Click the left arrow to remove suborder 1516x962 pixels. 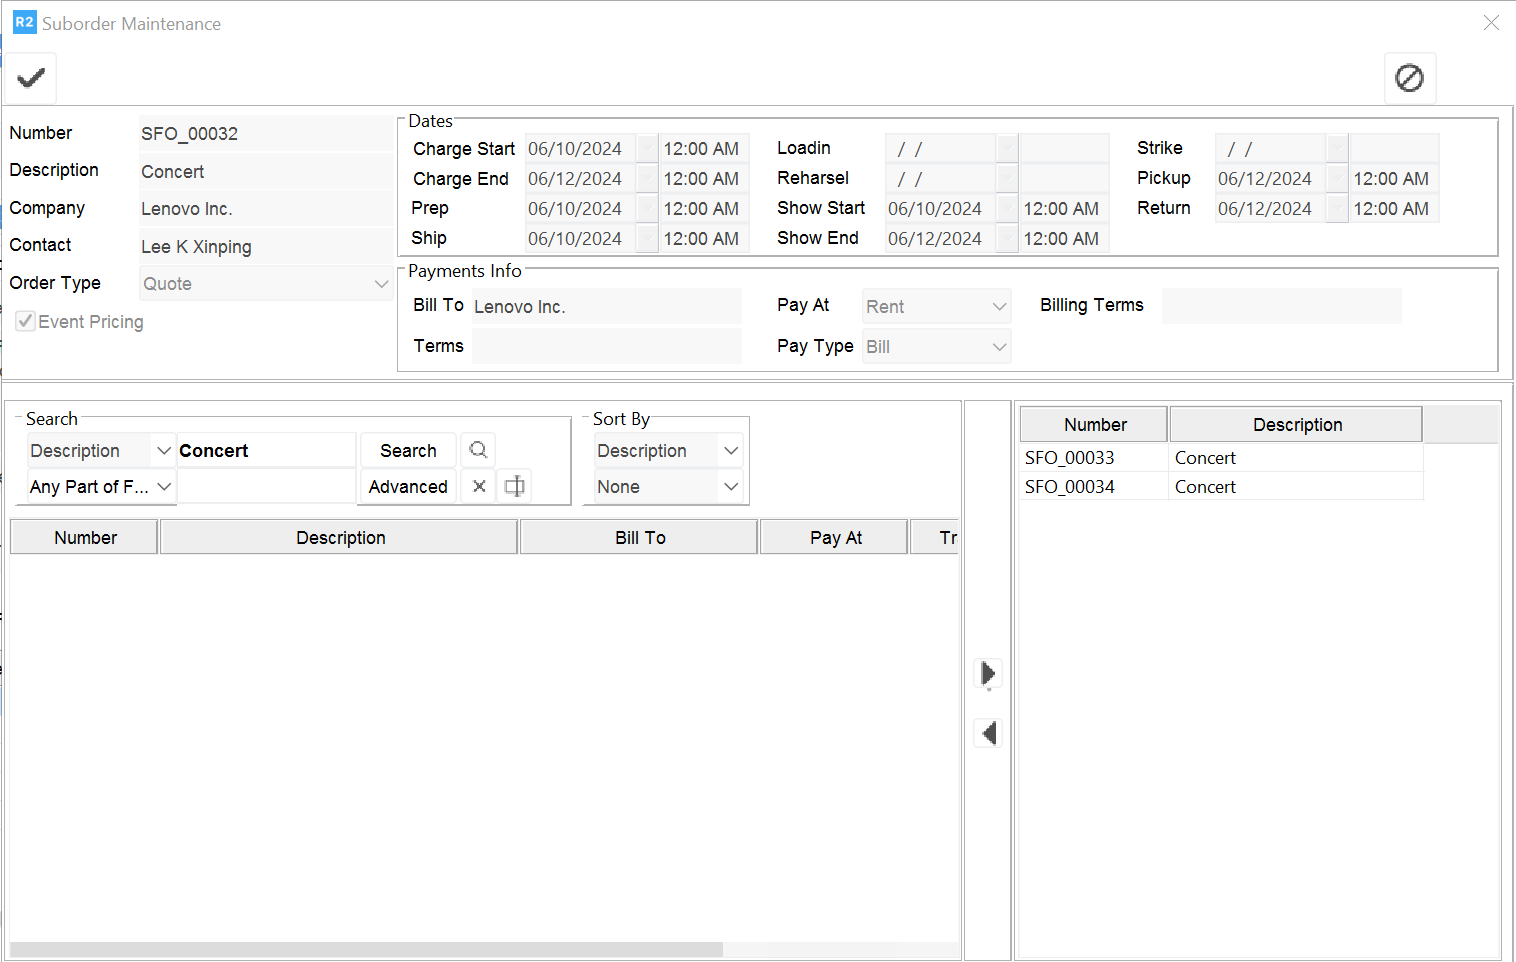click(x=988, y=733)
